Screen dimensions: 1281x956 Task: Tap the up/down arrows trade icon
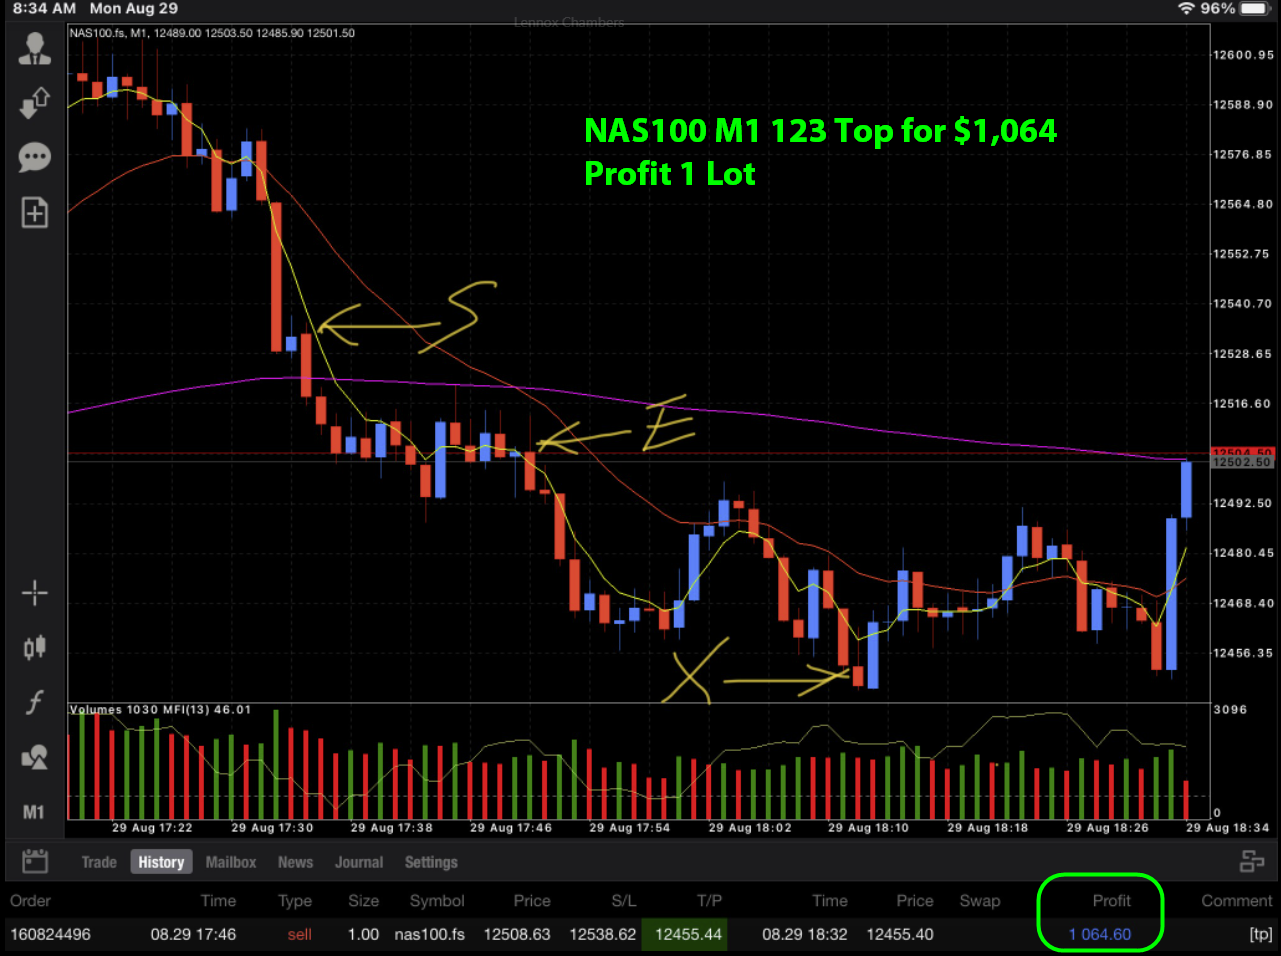tap(34, 102)
